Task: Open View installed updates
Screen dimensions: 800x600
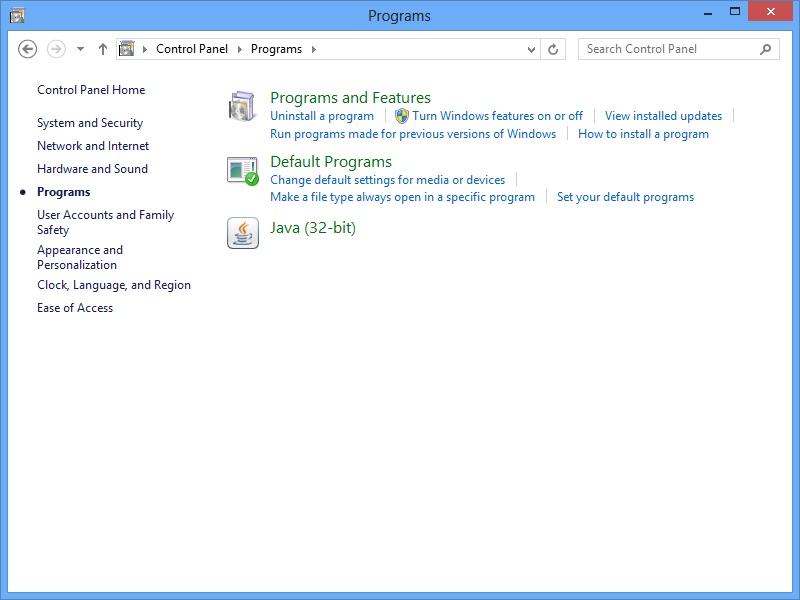Action: (x=663, y=115)
